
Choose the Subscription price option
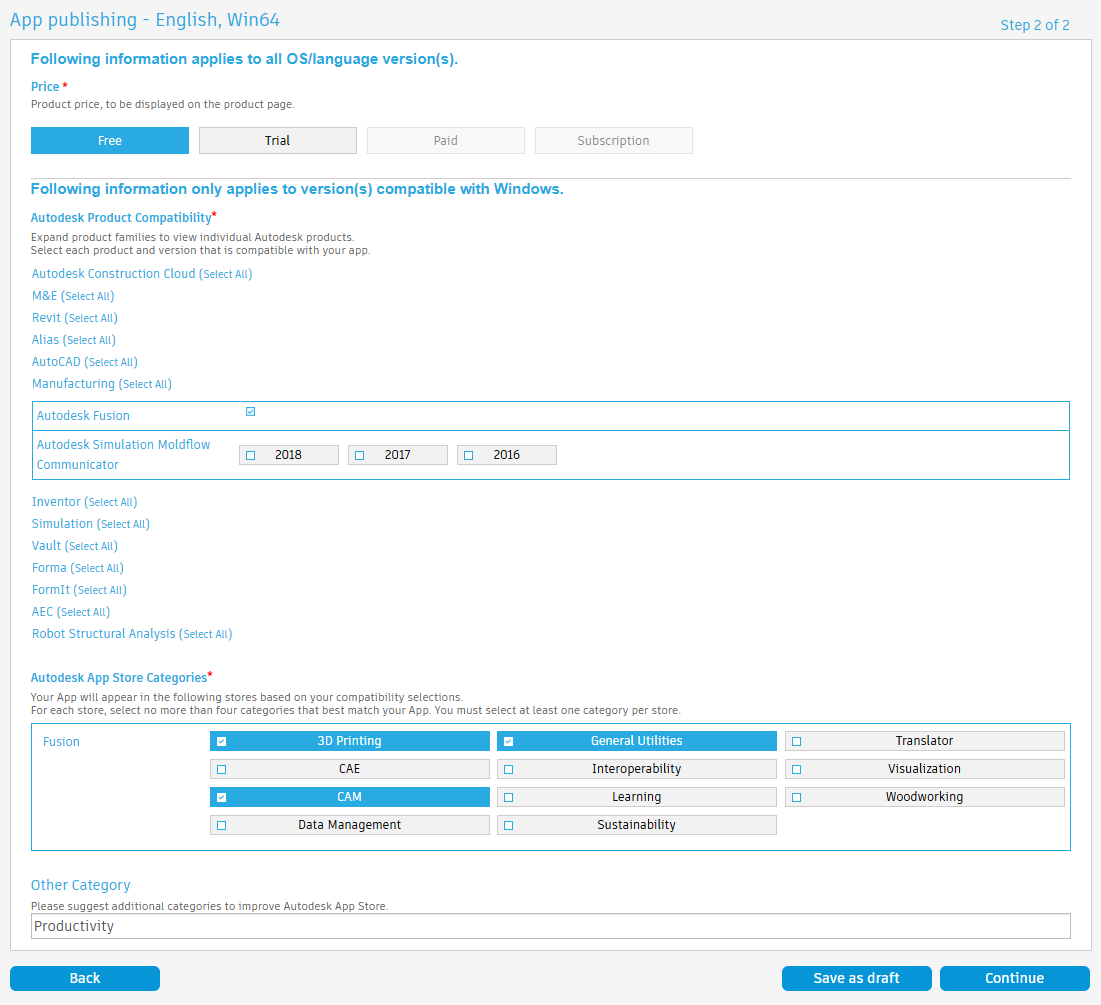coord(613,140)
